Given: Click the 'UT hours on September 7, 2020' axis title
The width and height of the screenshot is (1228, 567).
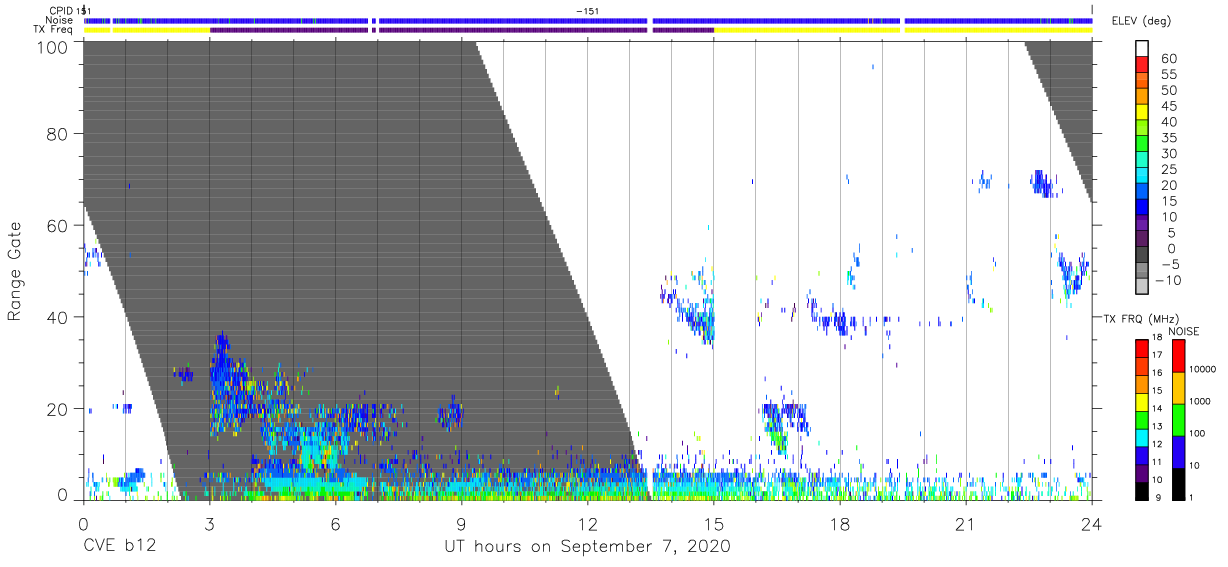Looking at the screenshot, I should point(587,547).
